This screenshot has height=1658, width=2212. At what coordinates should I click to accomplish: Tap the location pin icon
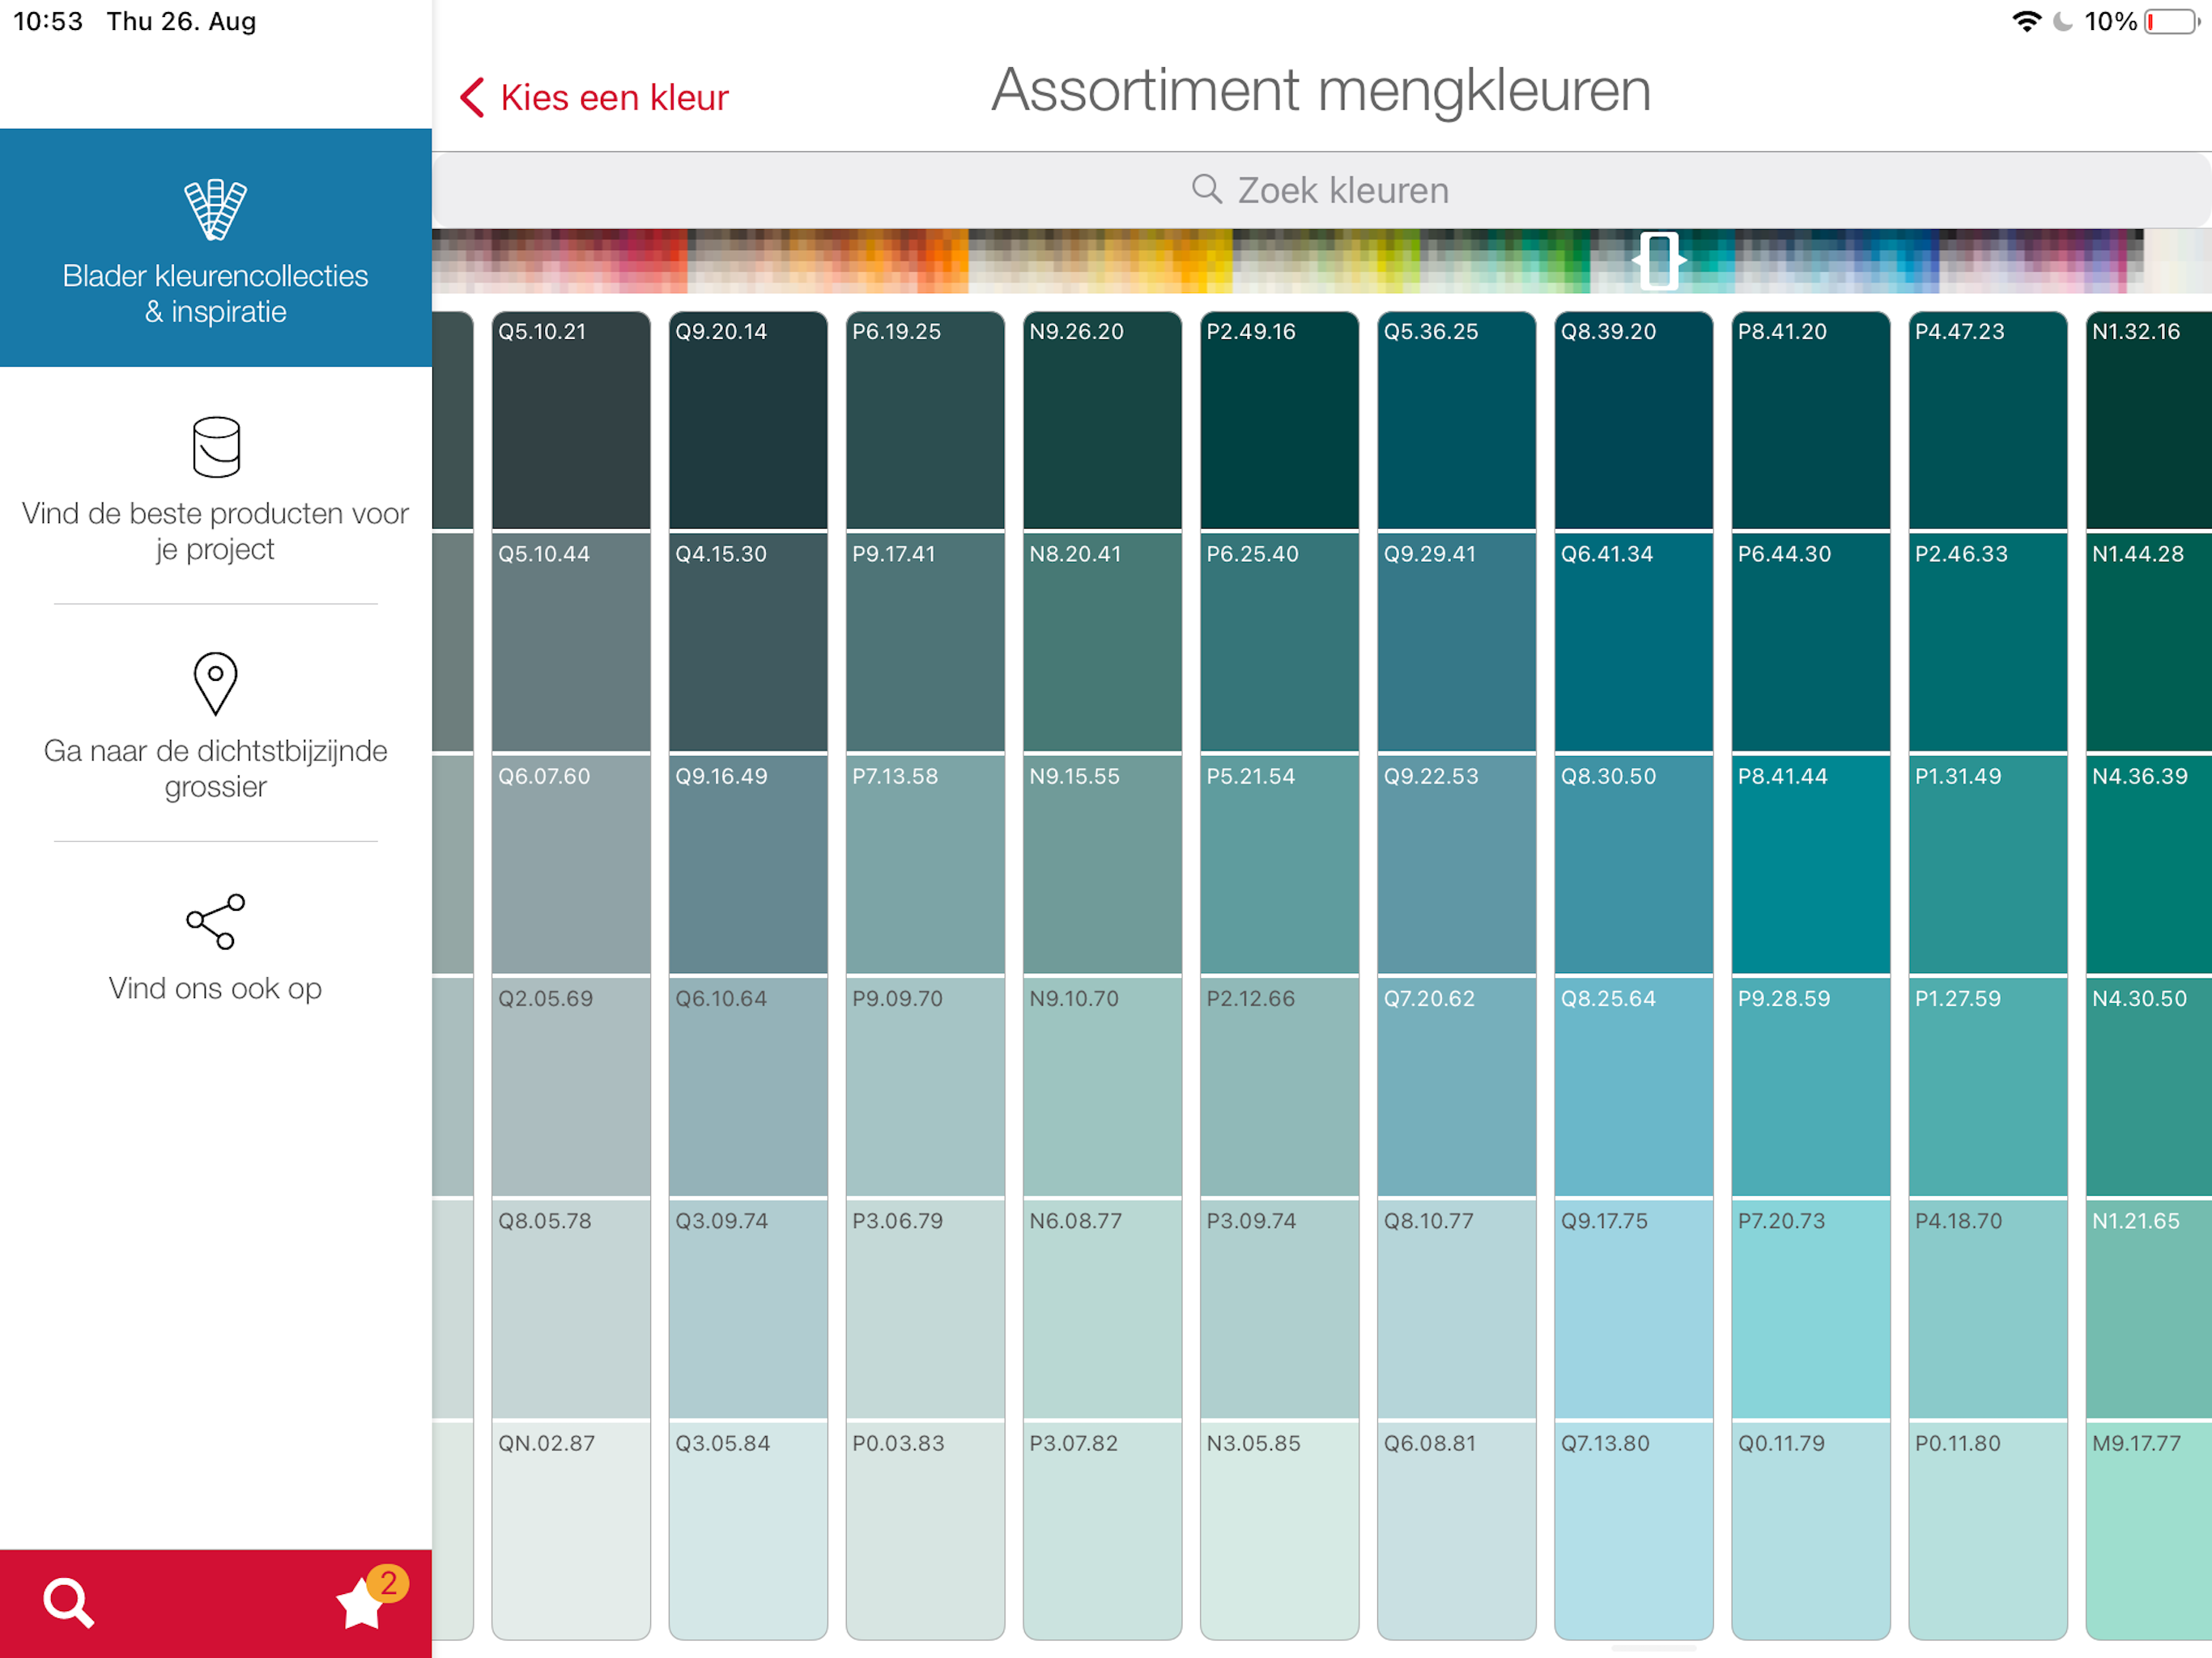215,683
